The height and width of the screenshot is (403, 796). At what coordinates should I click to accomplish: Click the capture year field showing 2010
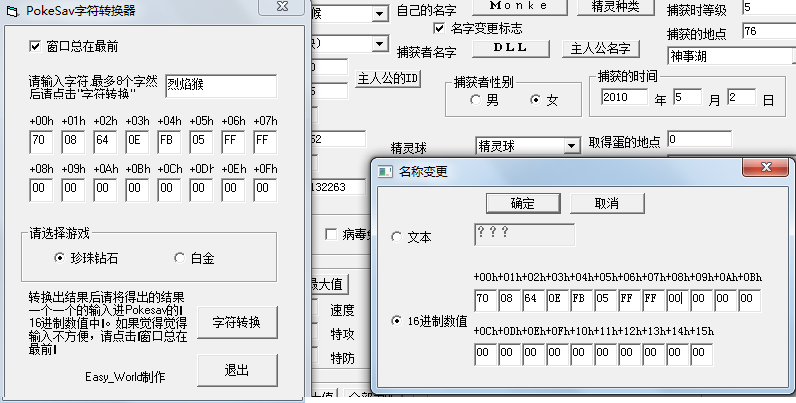(624, 97)
